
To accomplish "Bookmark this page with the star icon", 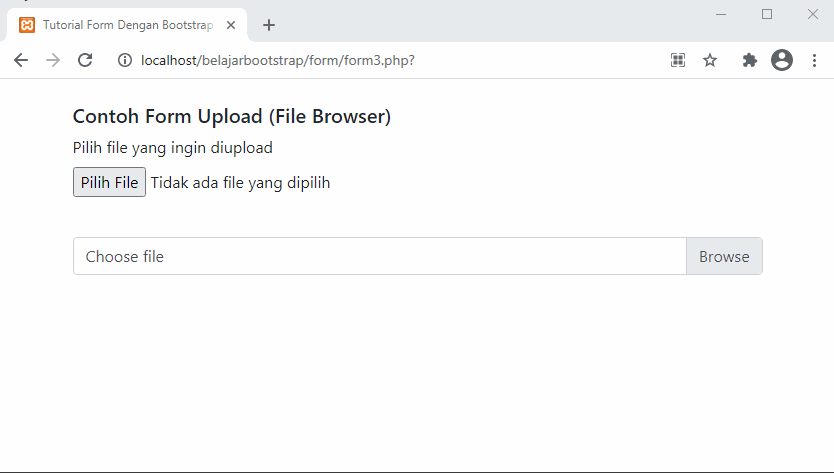I will click(710, 60).
